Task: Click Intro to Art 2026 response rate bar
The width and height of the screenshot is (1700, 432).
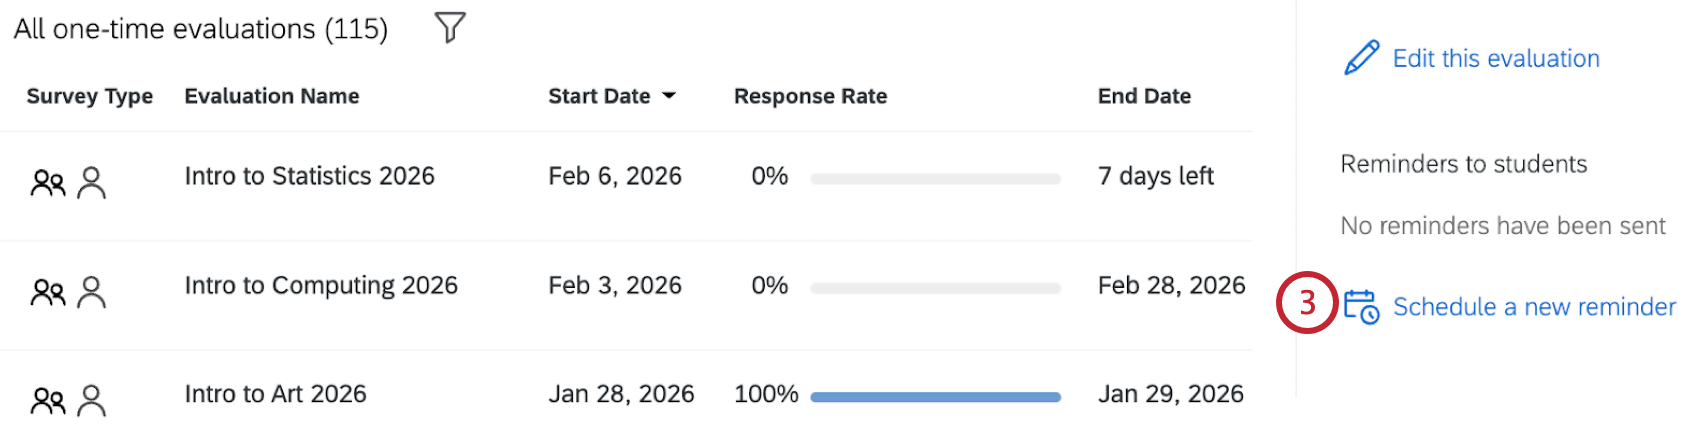Action: pos(935,397)
